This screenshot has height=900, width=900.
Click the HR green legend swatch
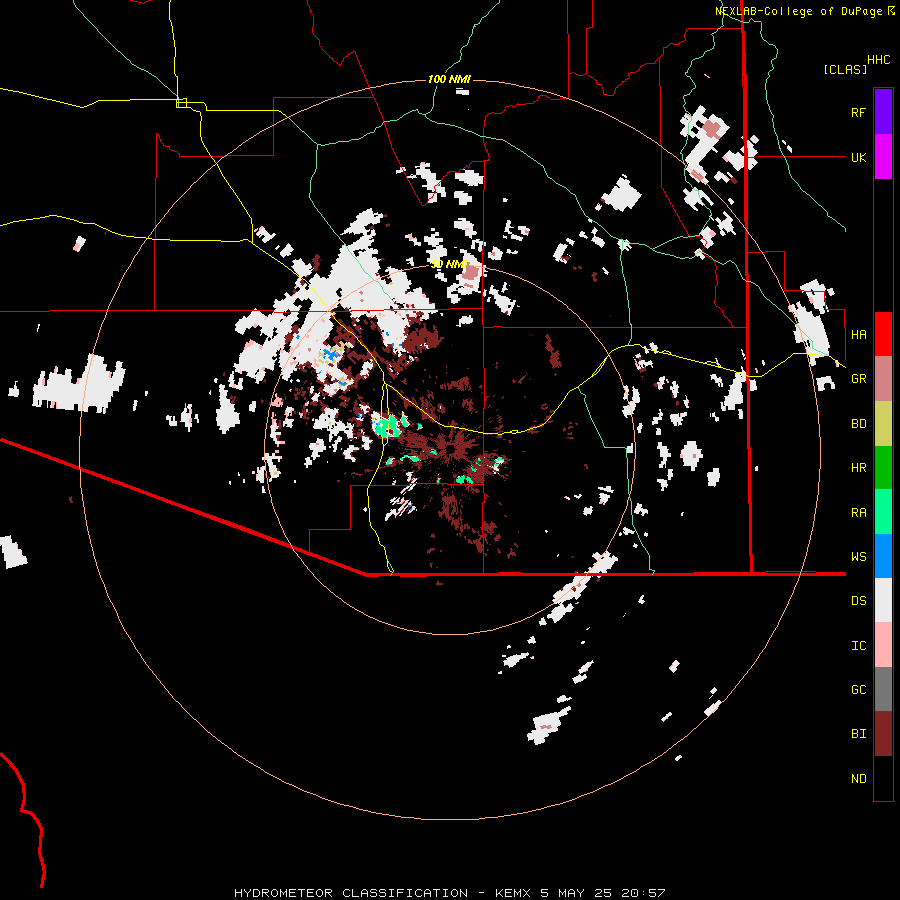pos(883,467)
